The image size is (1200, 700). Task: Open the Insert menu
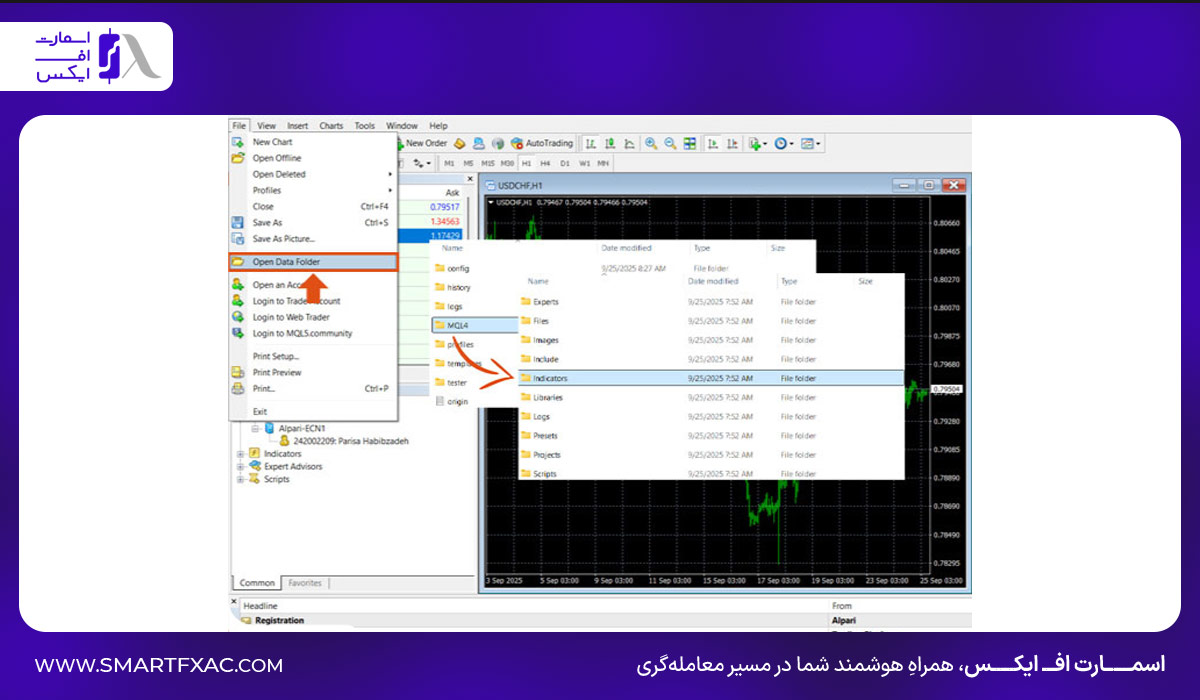[x=298, y=126]
